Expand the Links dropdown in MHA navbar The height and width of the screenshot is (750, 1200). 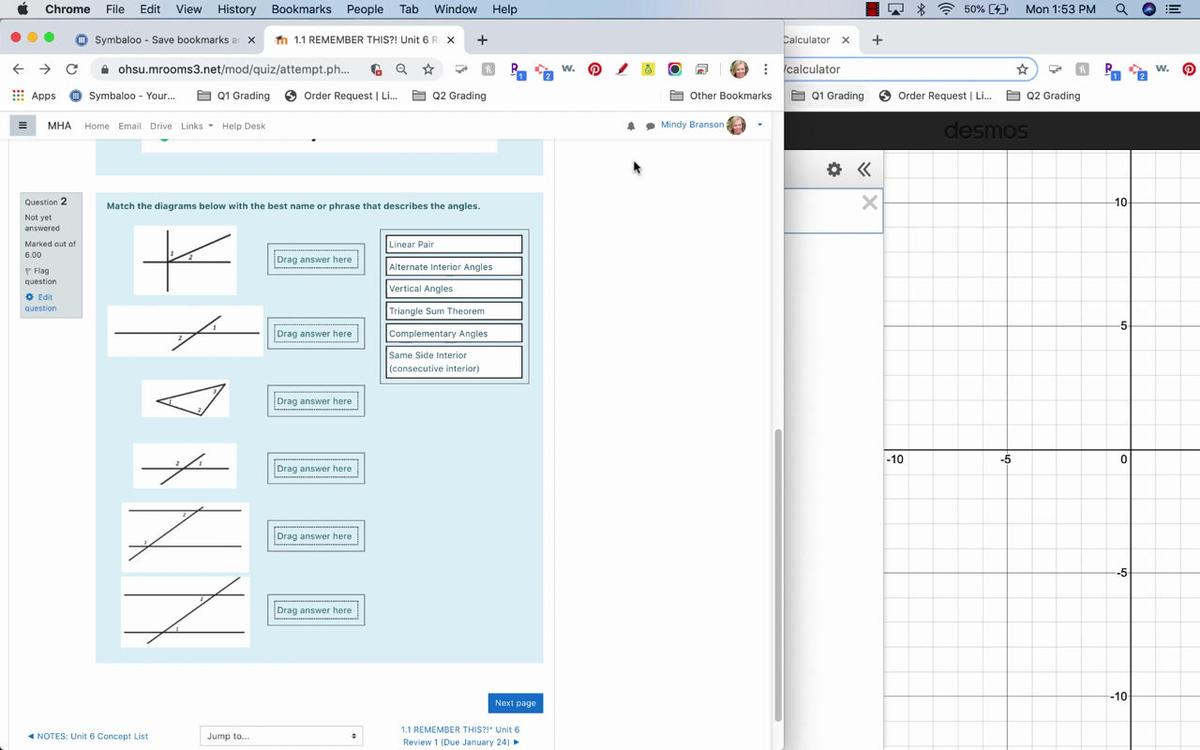pos(196,126)
